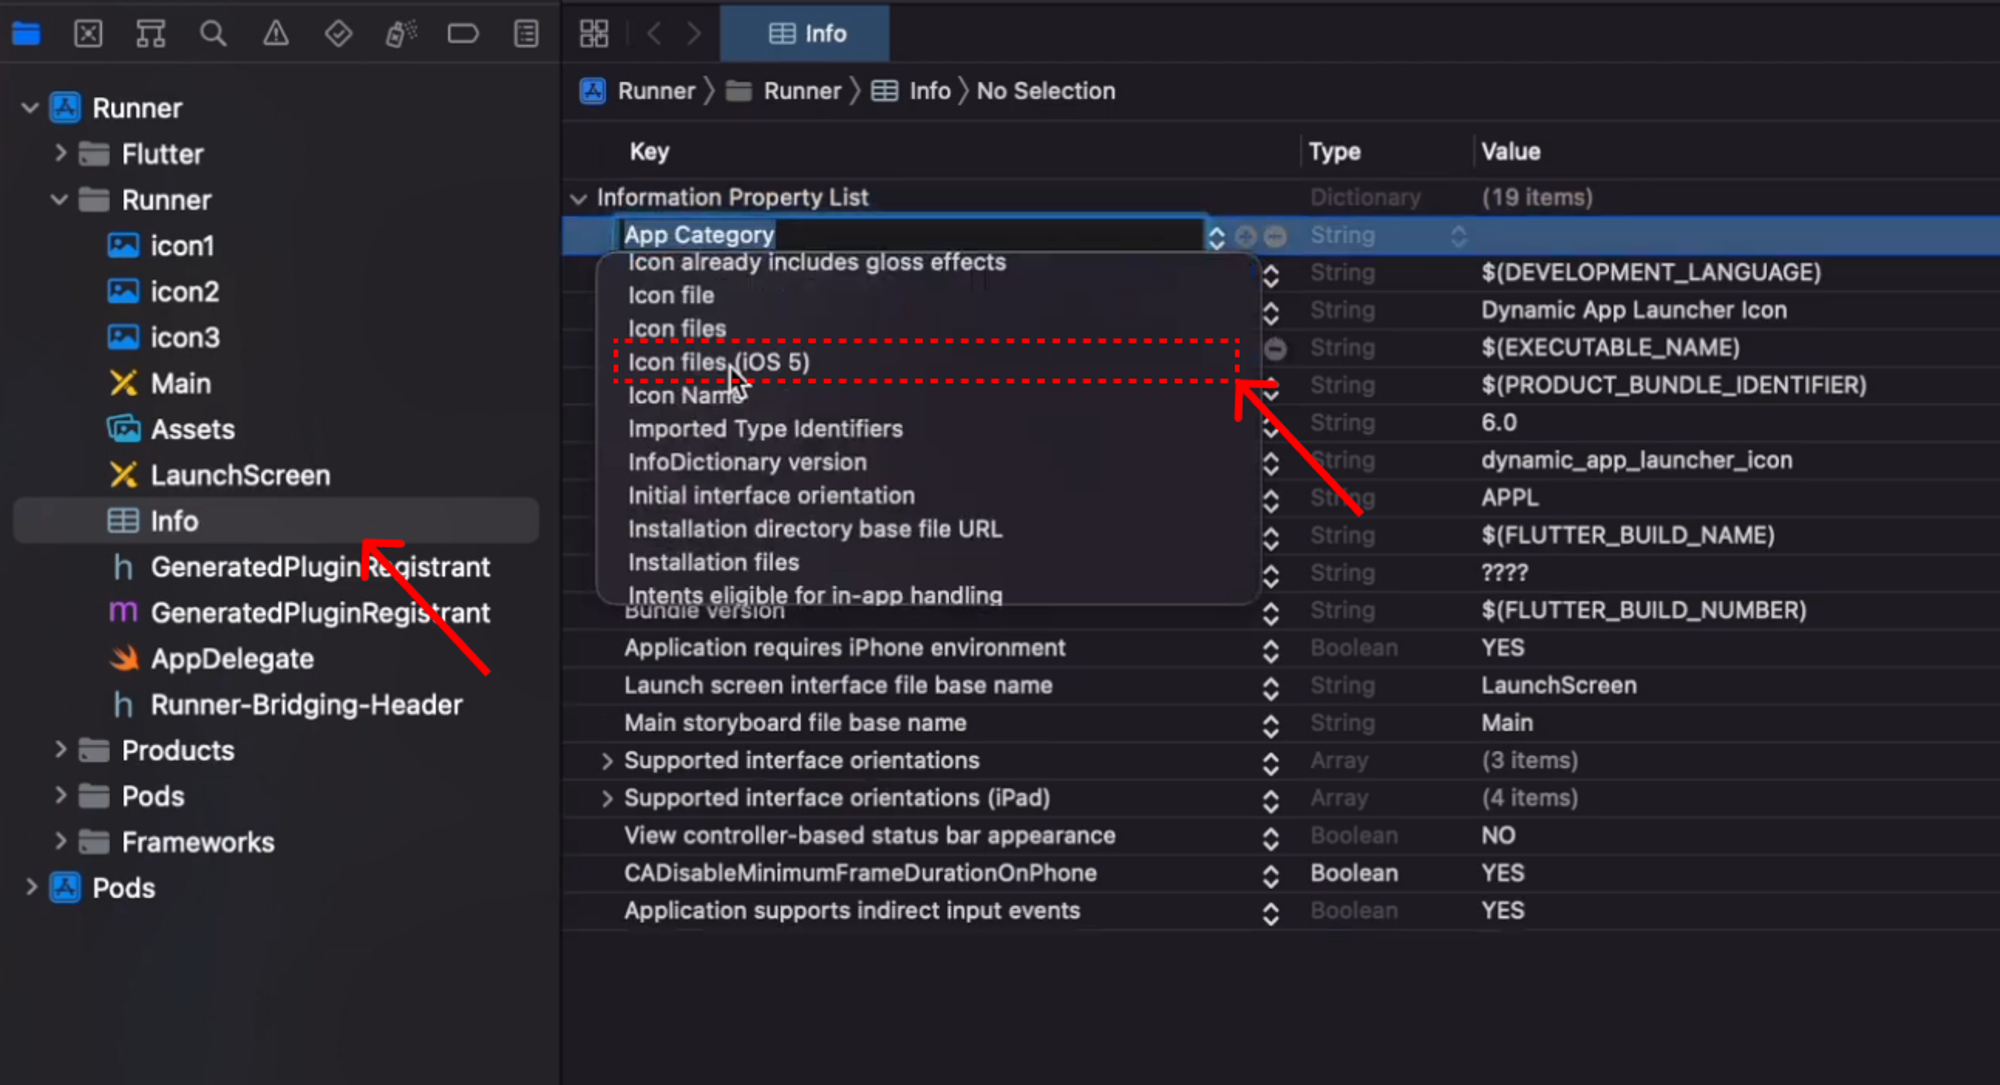The width and height of the screenshot is (2000, 1085).
Task: Select the Info editor tab
Action: point(805,34)
